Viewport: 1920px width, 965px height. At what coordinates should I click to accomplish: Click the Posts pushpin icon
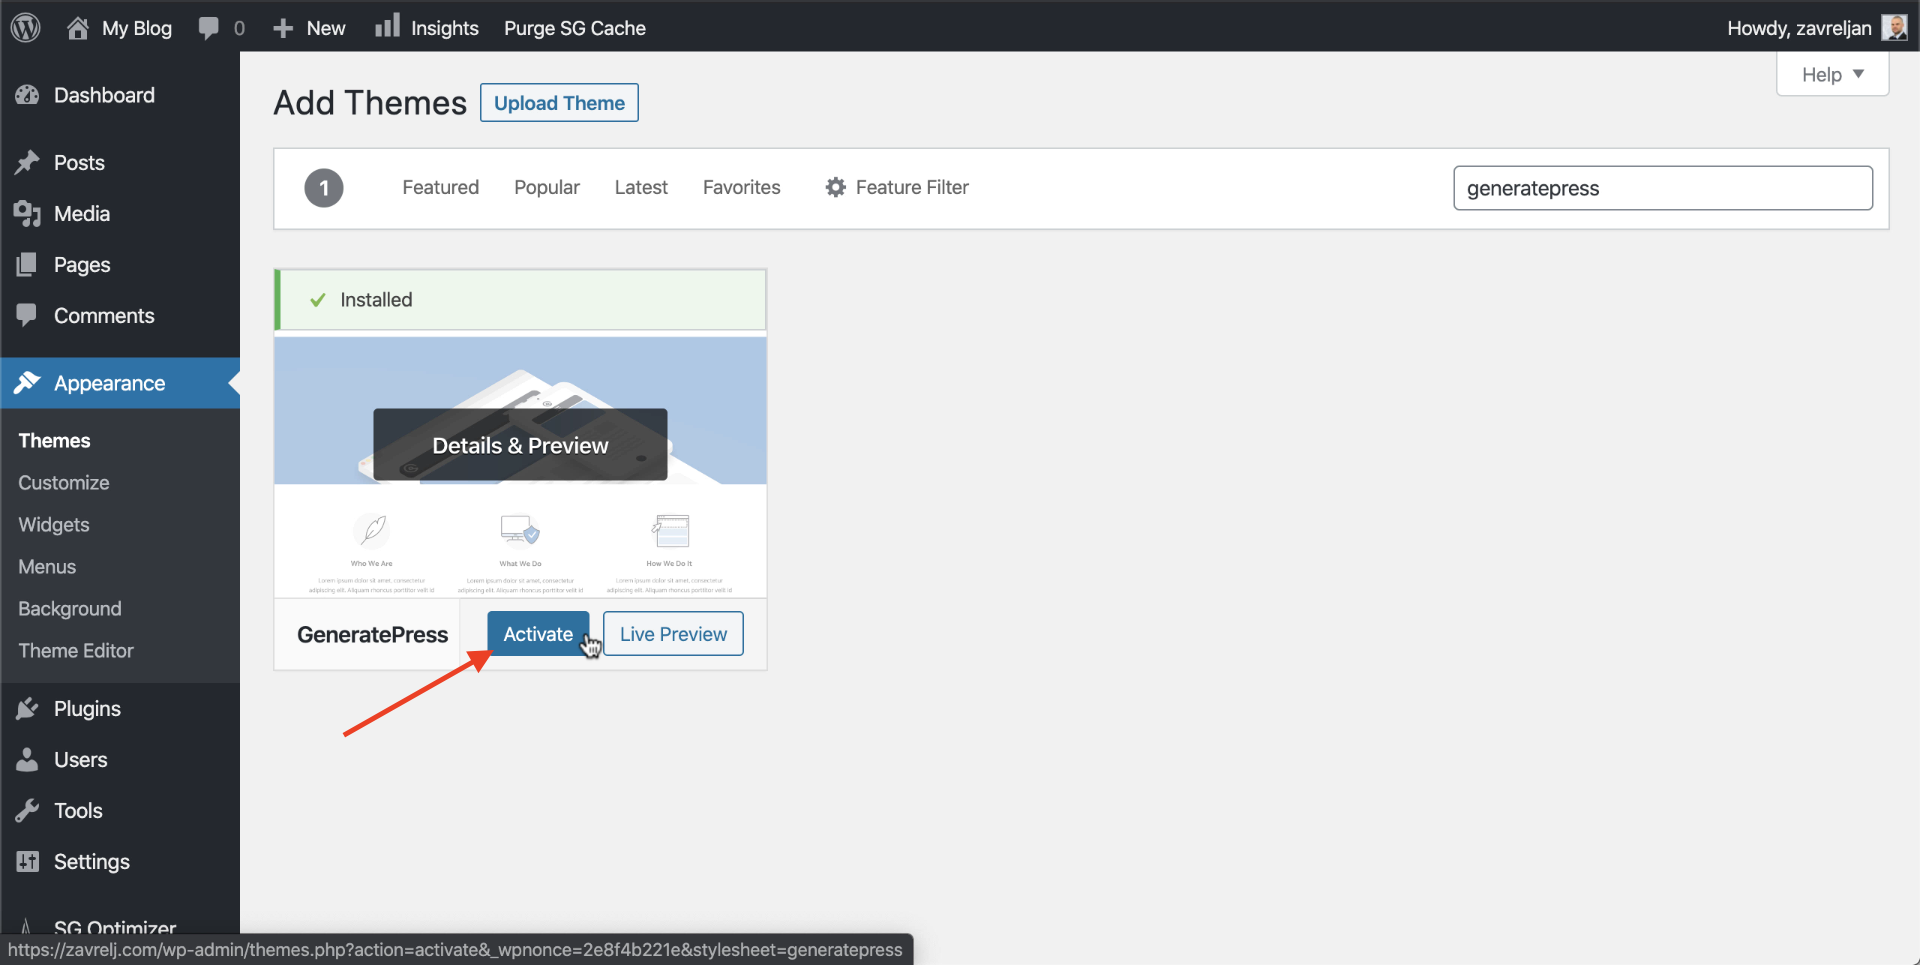coord(27,162)
